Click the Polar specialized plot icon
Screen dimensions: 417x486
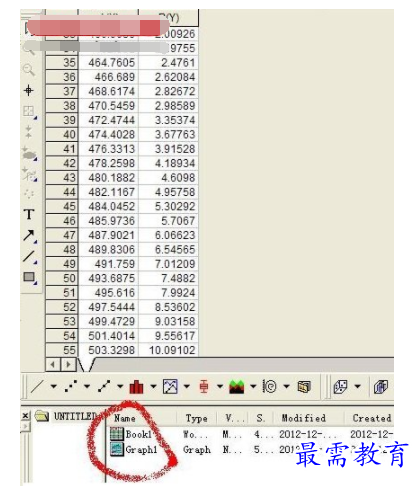(x=269, y=387)
